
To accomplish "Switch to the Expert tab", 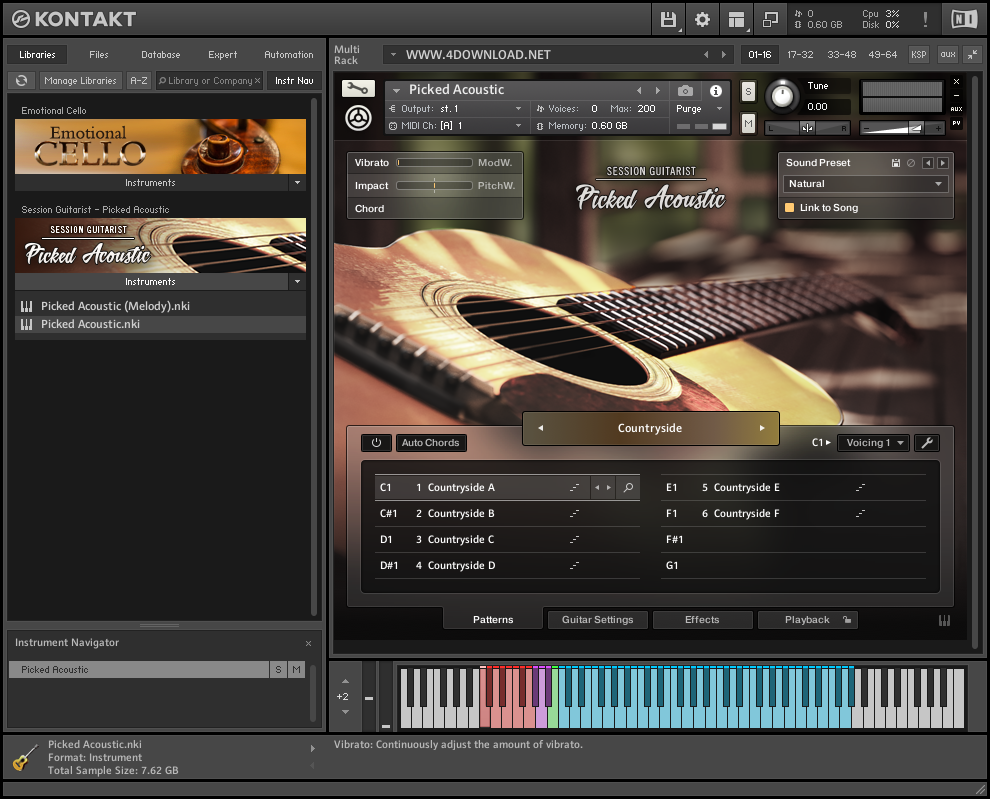I will click(x=223, y=55).
